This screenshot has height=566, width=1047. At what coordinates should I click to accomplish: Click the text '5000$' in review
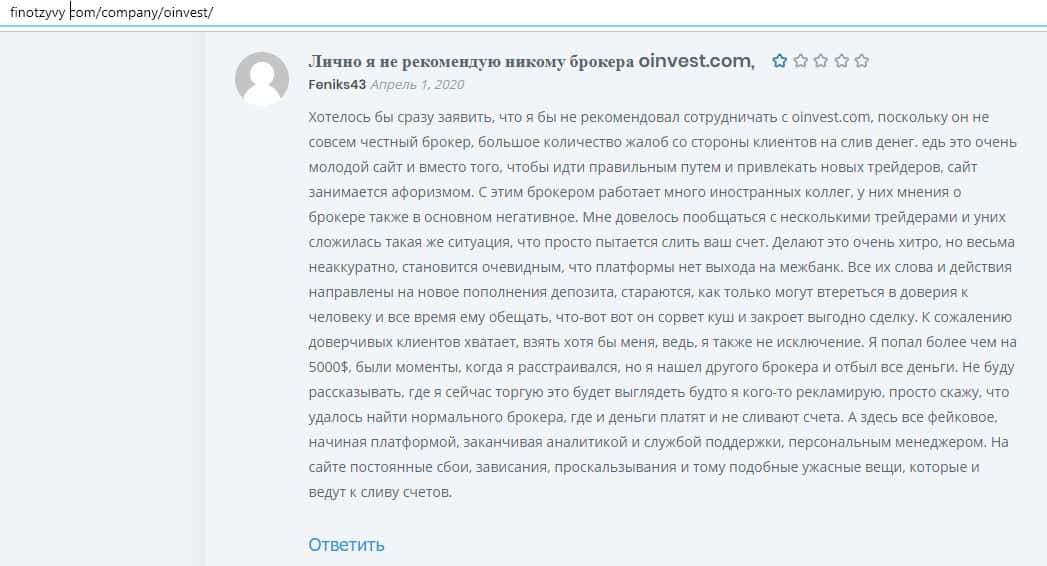click(x=329, y=367)
